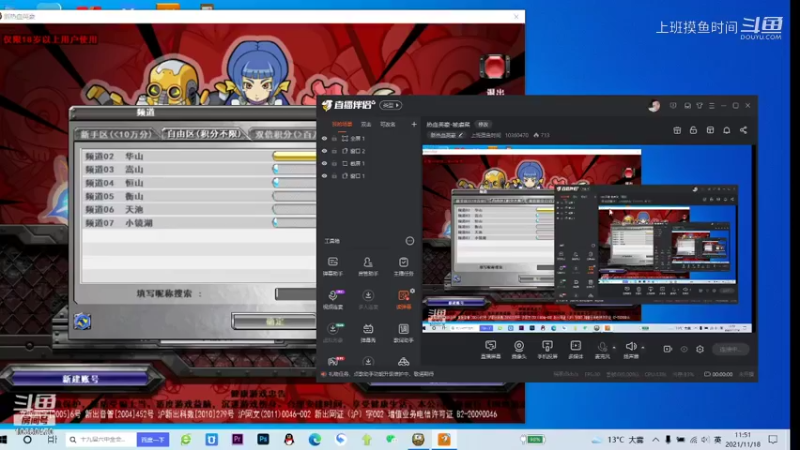This screenshot has width=800, height=450.
Task: Hide the 全屏 1 source via eye icon
Action: tap(324, 138)
